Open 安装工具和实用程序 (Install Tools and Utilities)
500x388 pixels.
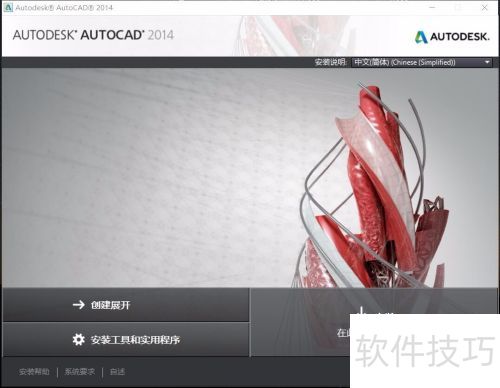tap(126, 340)
